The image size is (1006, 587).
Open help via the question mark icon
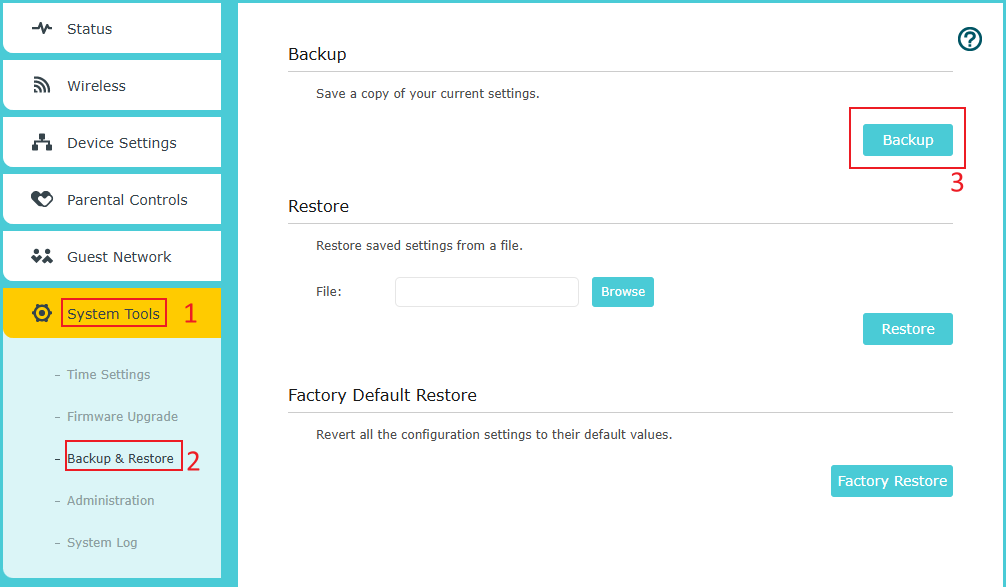969,39
